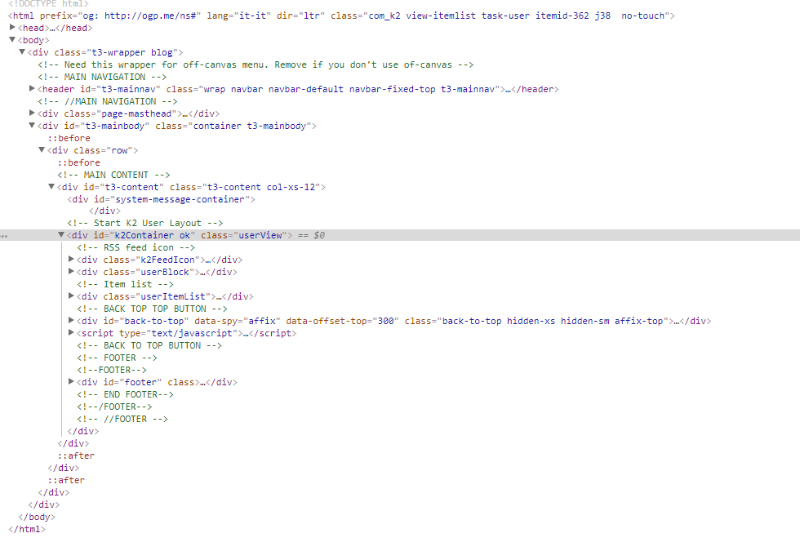Select the 'Item list' comment line

click(x=125, y=284)
